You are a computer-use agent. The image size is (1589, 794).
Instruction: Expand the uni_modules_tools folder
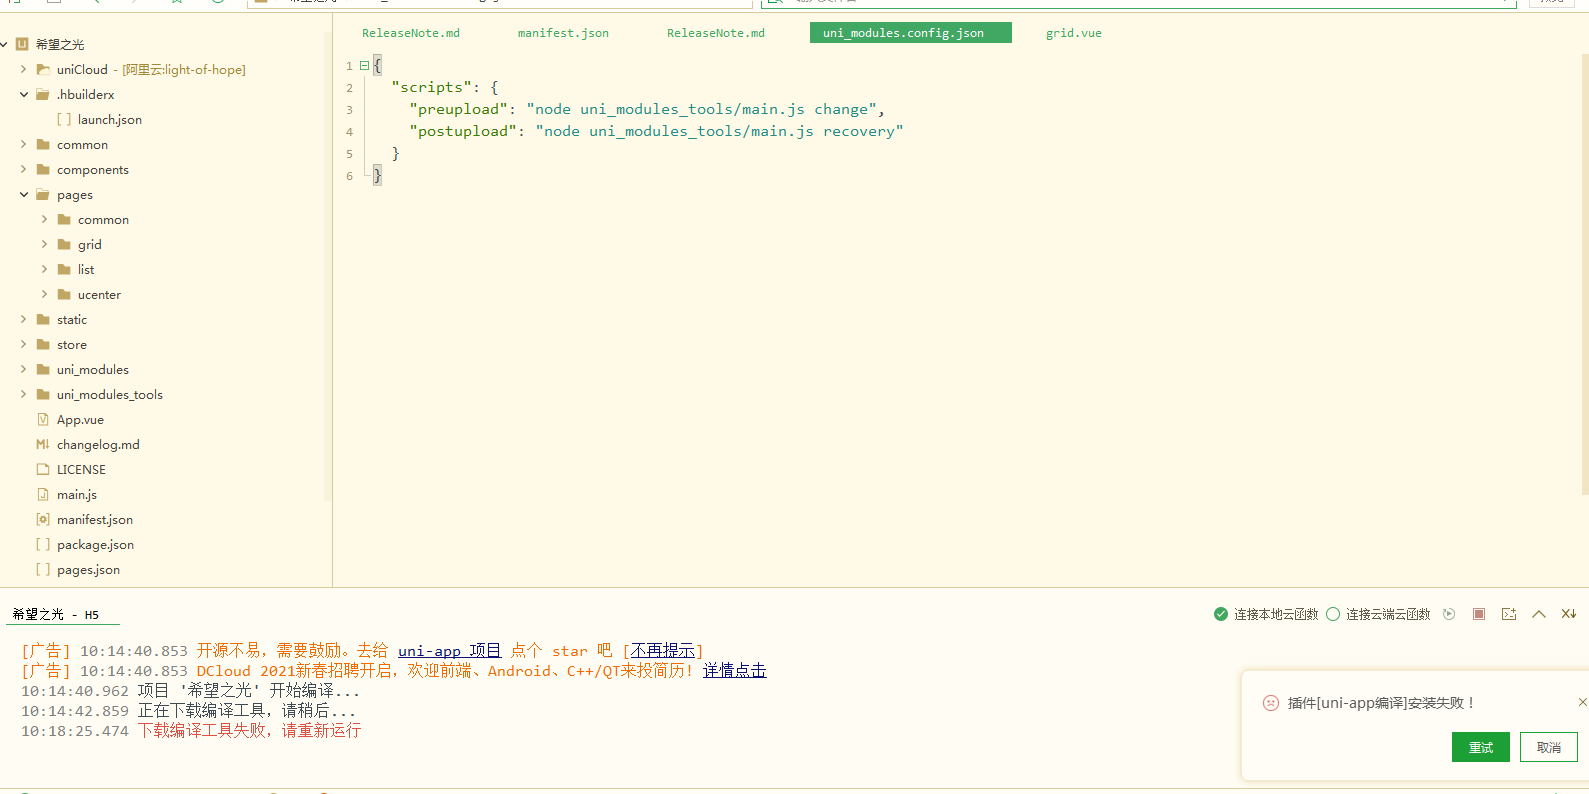[x=24, y=395]
